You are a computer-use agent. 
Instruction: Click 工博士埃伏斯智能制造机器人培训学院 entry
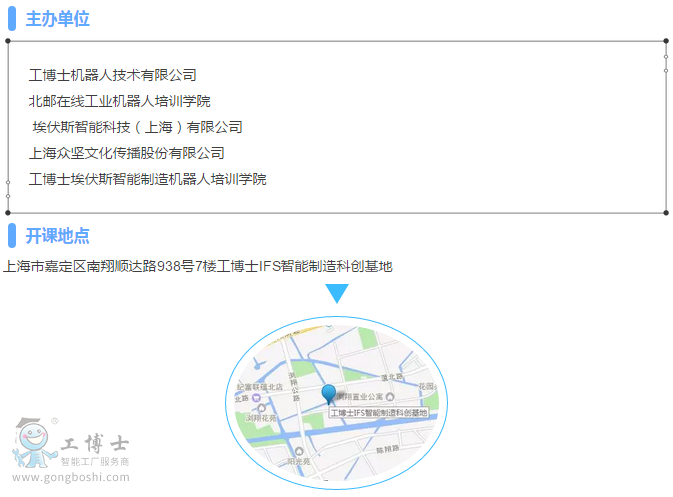tap(147, 179)
